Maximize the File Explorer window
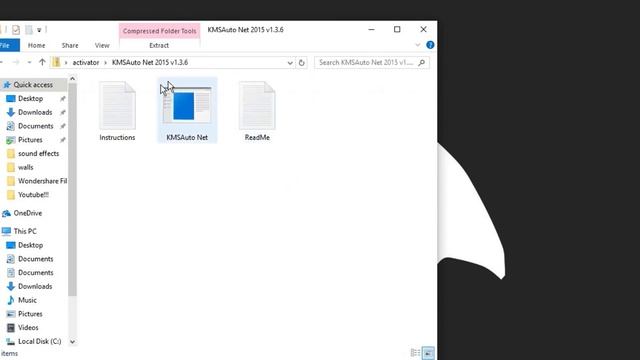The width and height of the screenshot is (640, 360). tap(397, 29)
